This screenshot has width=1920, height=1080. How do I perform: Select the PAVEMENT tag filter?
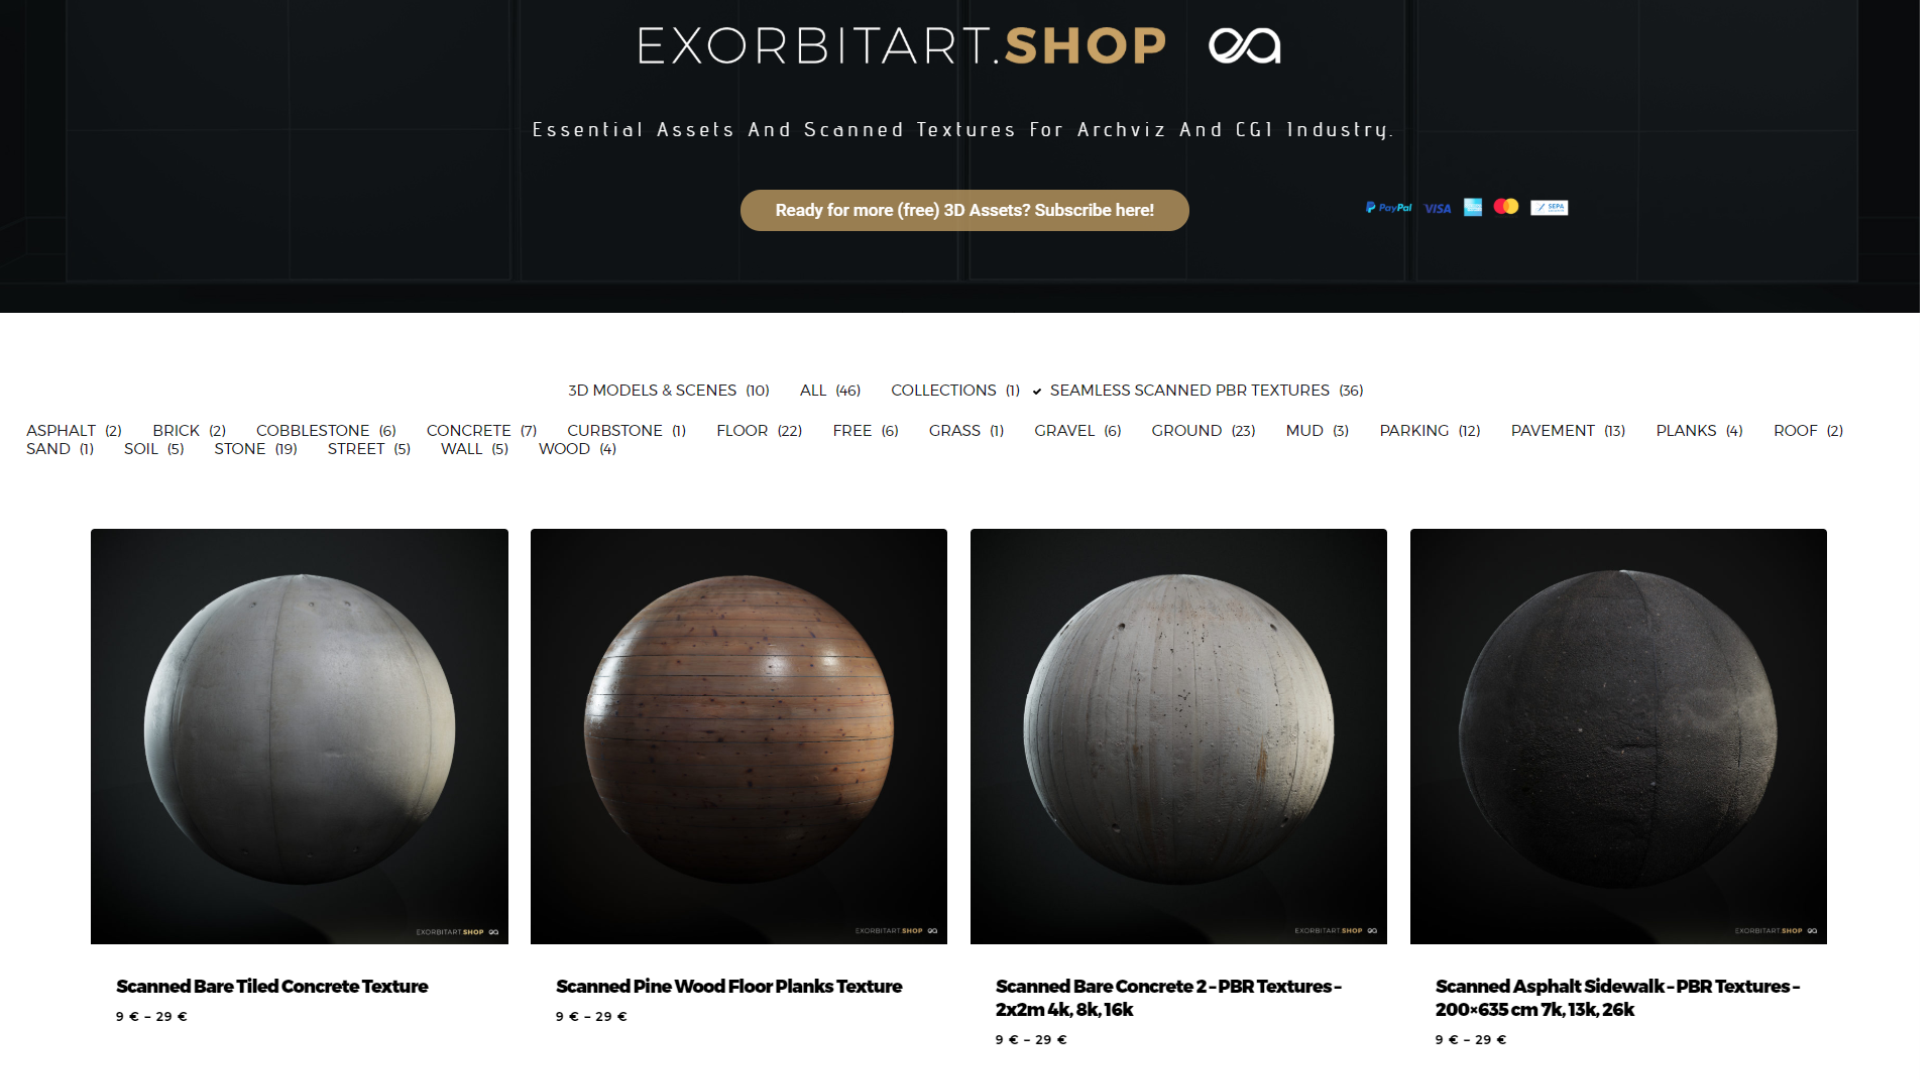tap(1568, 430)
